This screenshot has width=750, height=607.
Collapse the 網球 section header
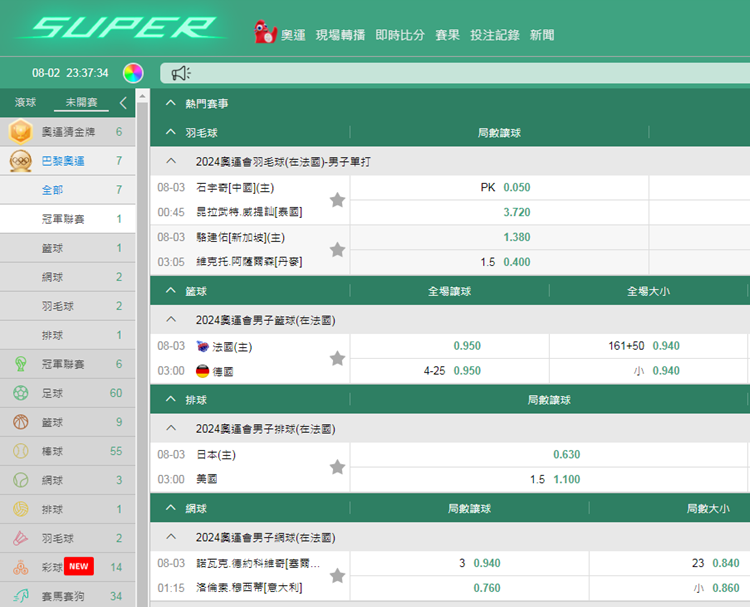pos(171,508)
